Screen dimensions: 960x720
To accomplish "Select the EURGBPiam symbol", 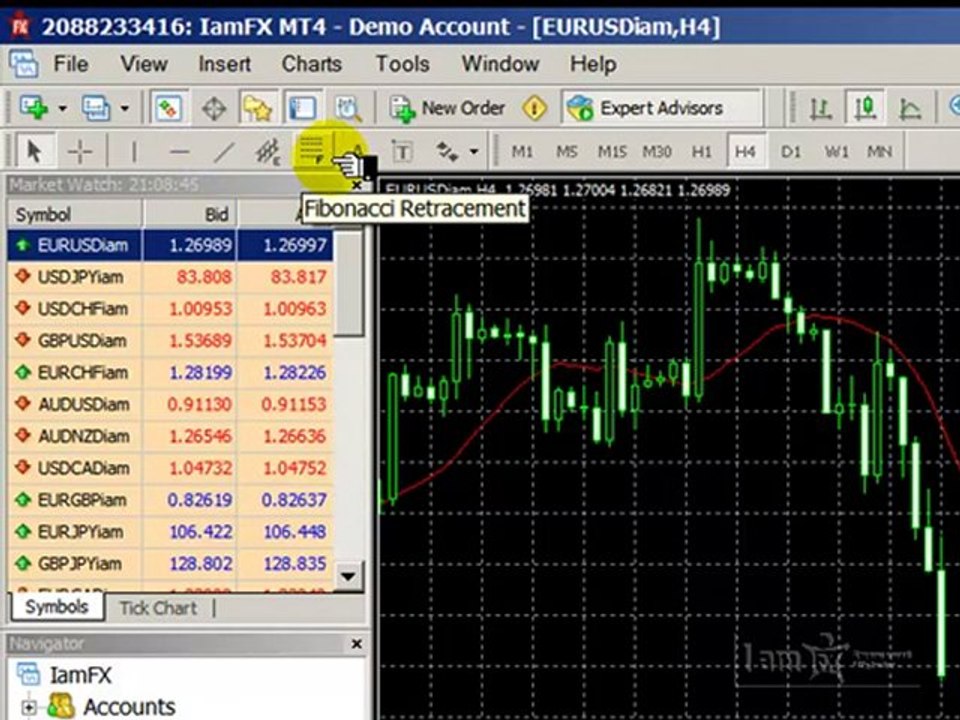I will 82,500.
